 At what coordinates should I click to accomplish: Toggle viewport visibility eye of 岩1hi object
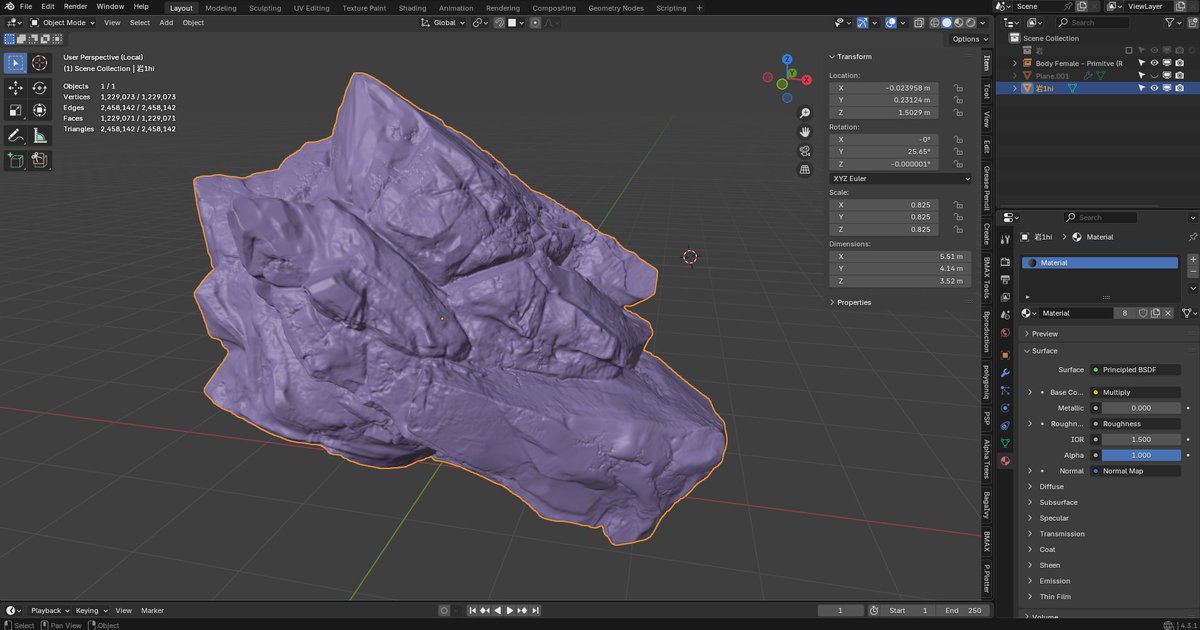pos(1154,88)
